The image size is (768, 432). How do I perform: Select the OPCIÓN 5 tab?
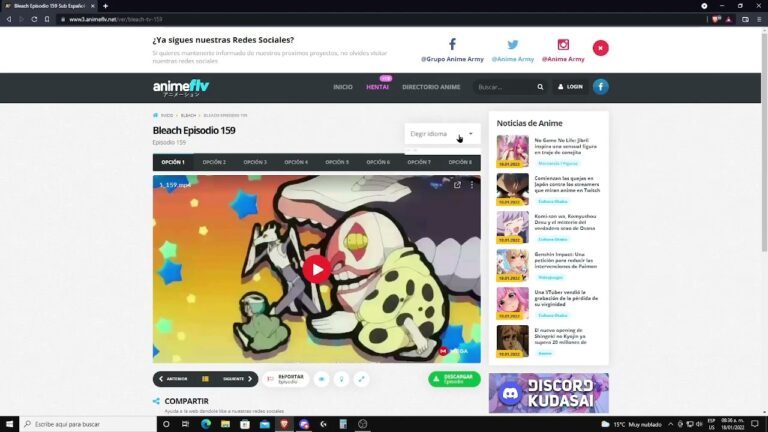click(337, 162)
